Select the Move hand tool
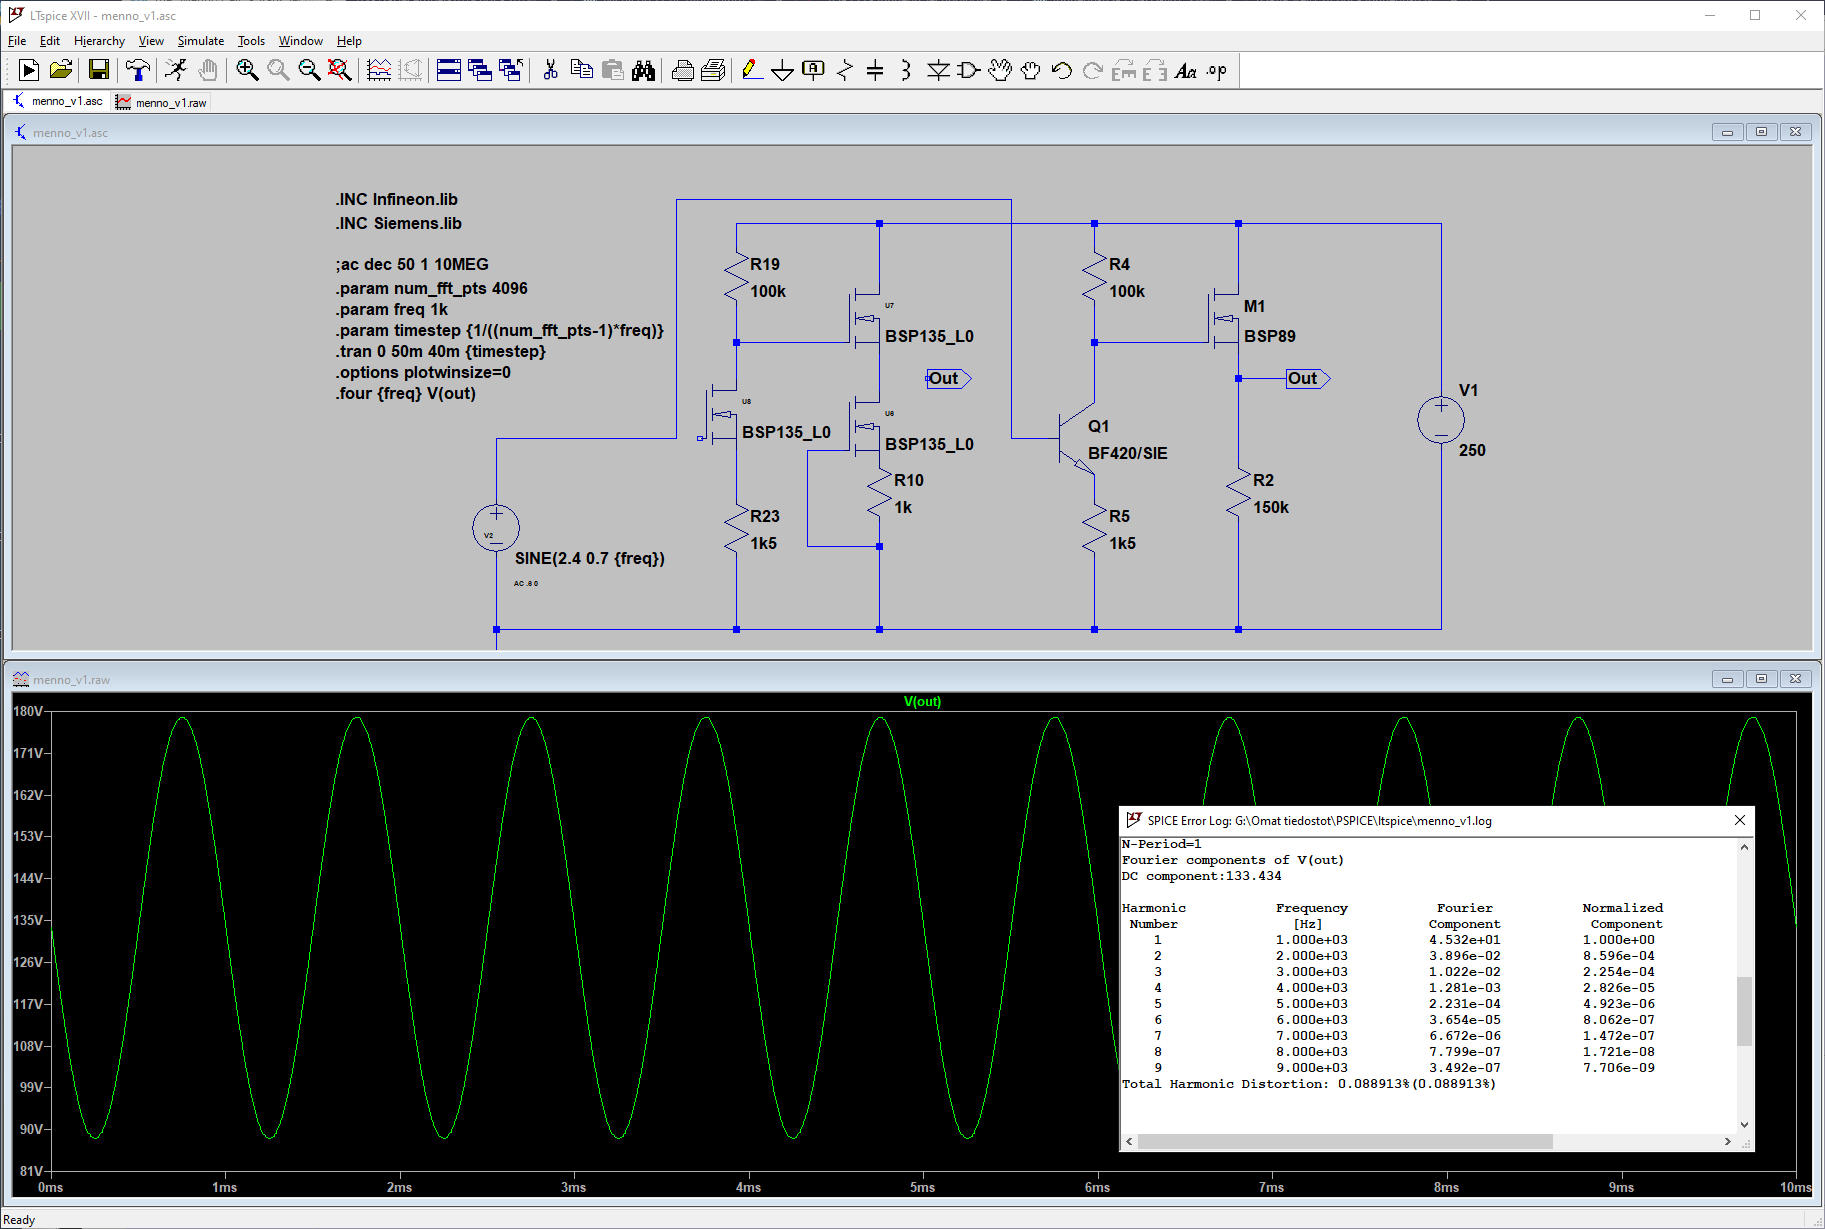 999,70
